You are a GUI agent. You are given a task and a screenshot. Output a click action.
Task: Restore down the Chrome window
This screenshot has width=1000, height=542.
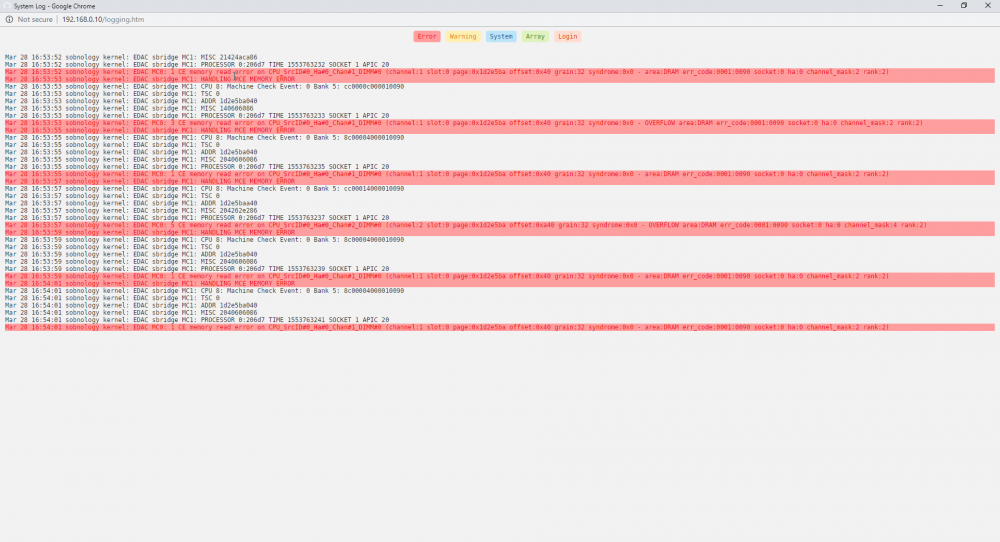[x=964, y=6]
